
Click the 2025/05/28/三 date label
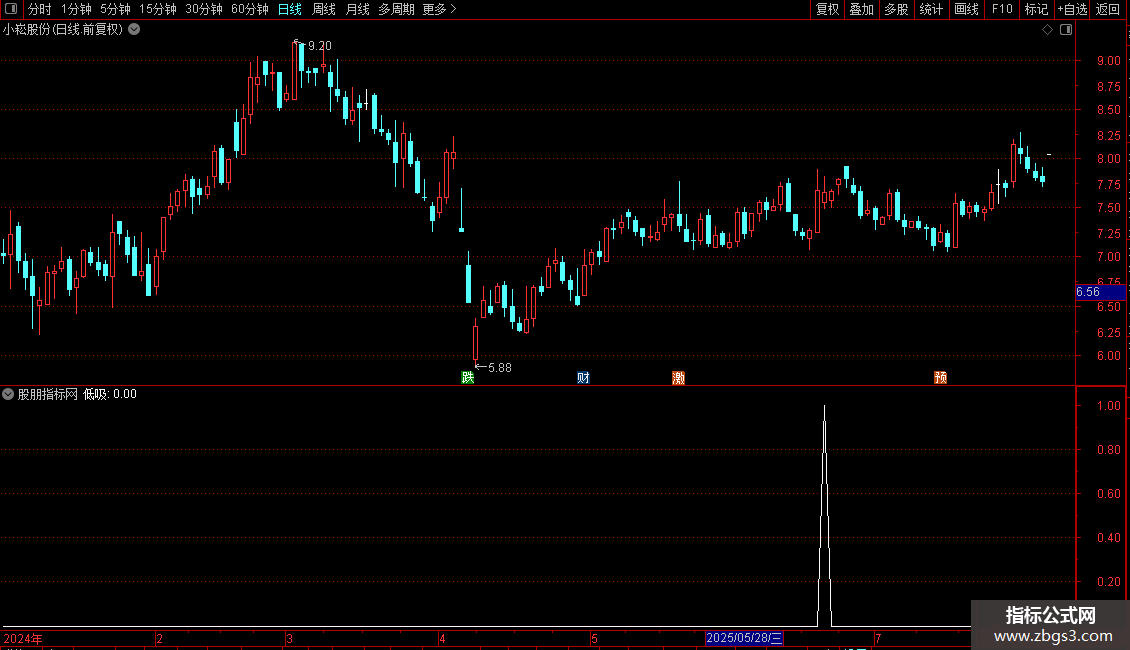[x=744, y=638]
